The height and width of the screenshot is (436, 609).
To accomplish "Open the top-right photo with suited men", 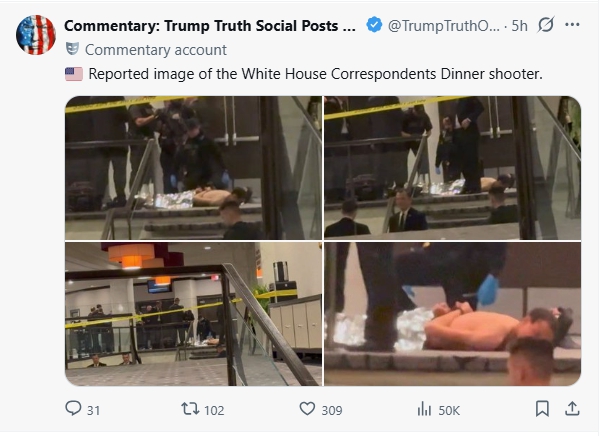I will [x=452, y=168].
